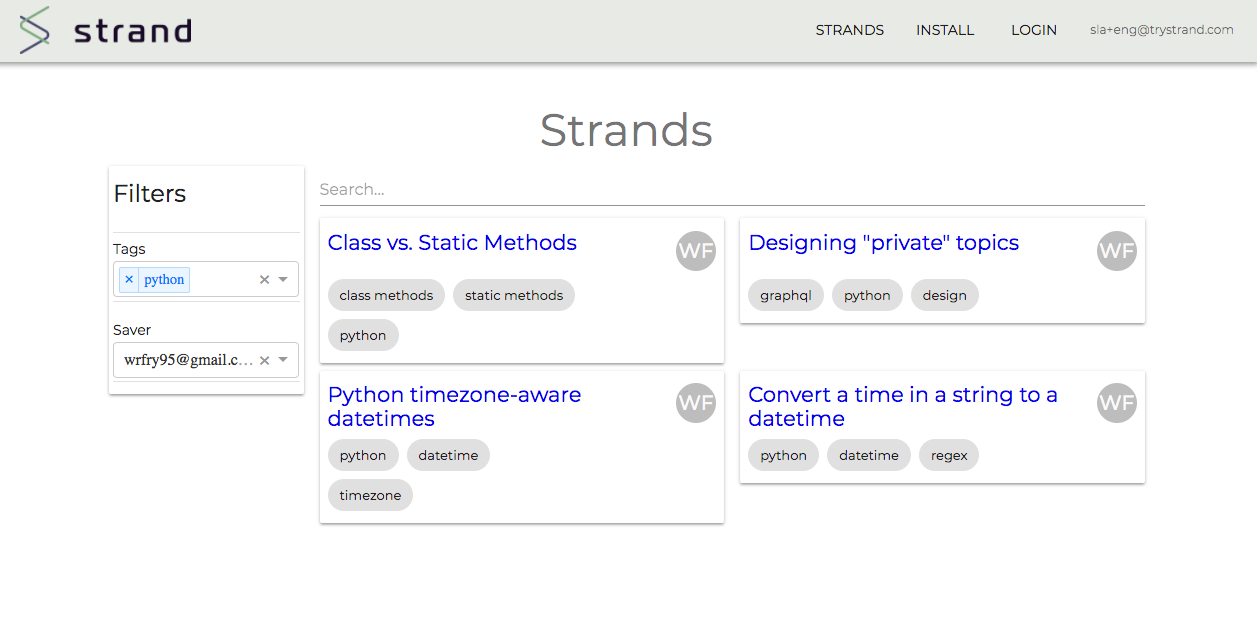Focus the Search strands input field
Viewport: 1257px width, 619px height.
(x=731, y=190)
